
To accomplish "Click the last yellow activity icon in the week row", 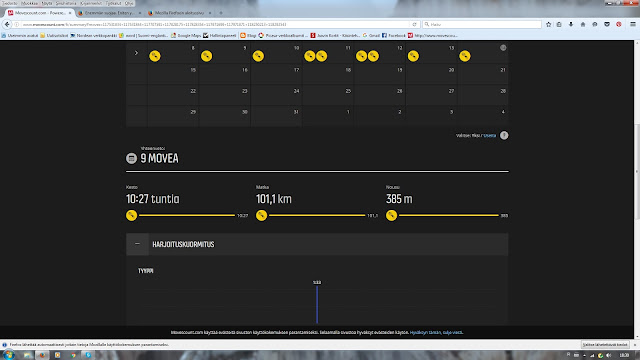I will click(x=465, y=56).
